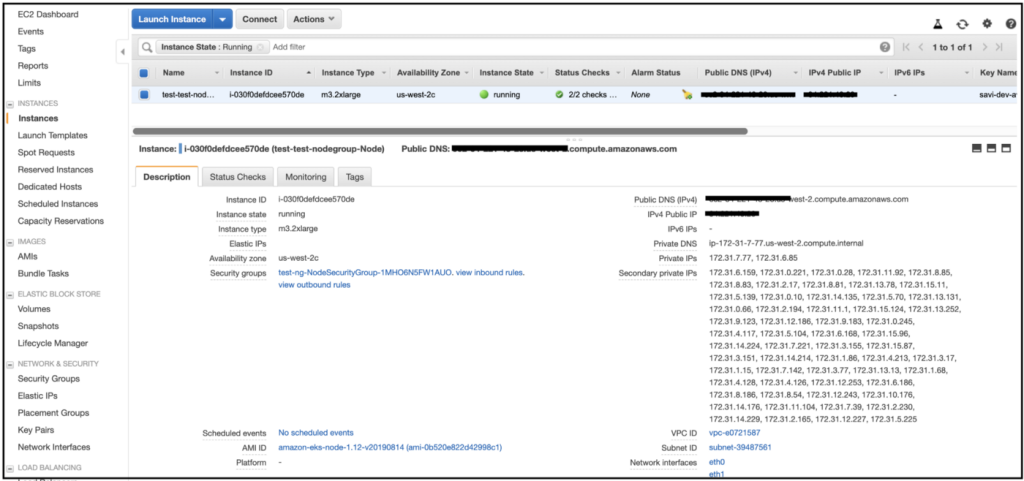Viewport: 1024px width, 481px height.
Task: Select instance ID cell i-030f0defdcee570de
Action: (266, 95)
